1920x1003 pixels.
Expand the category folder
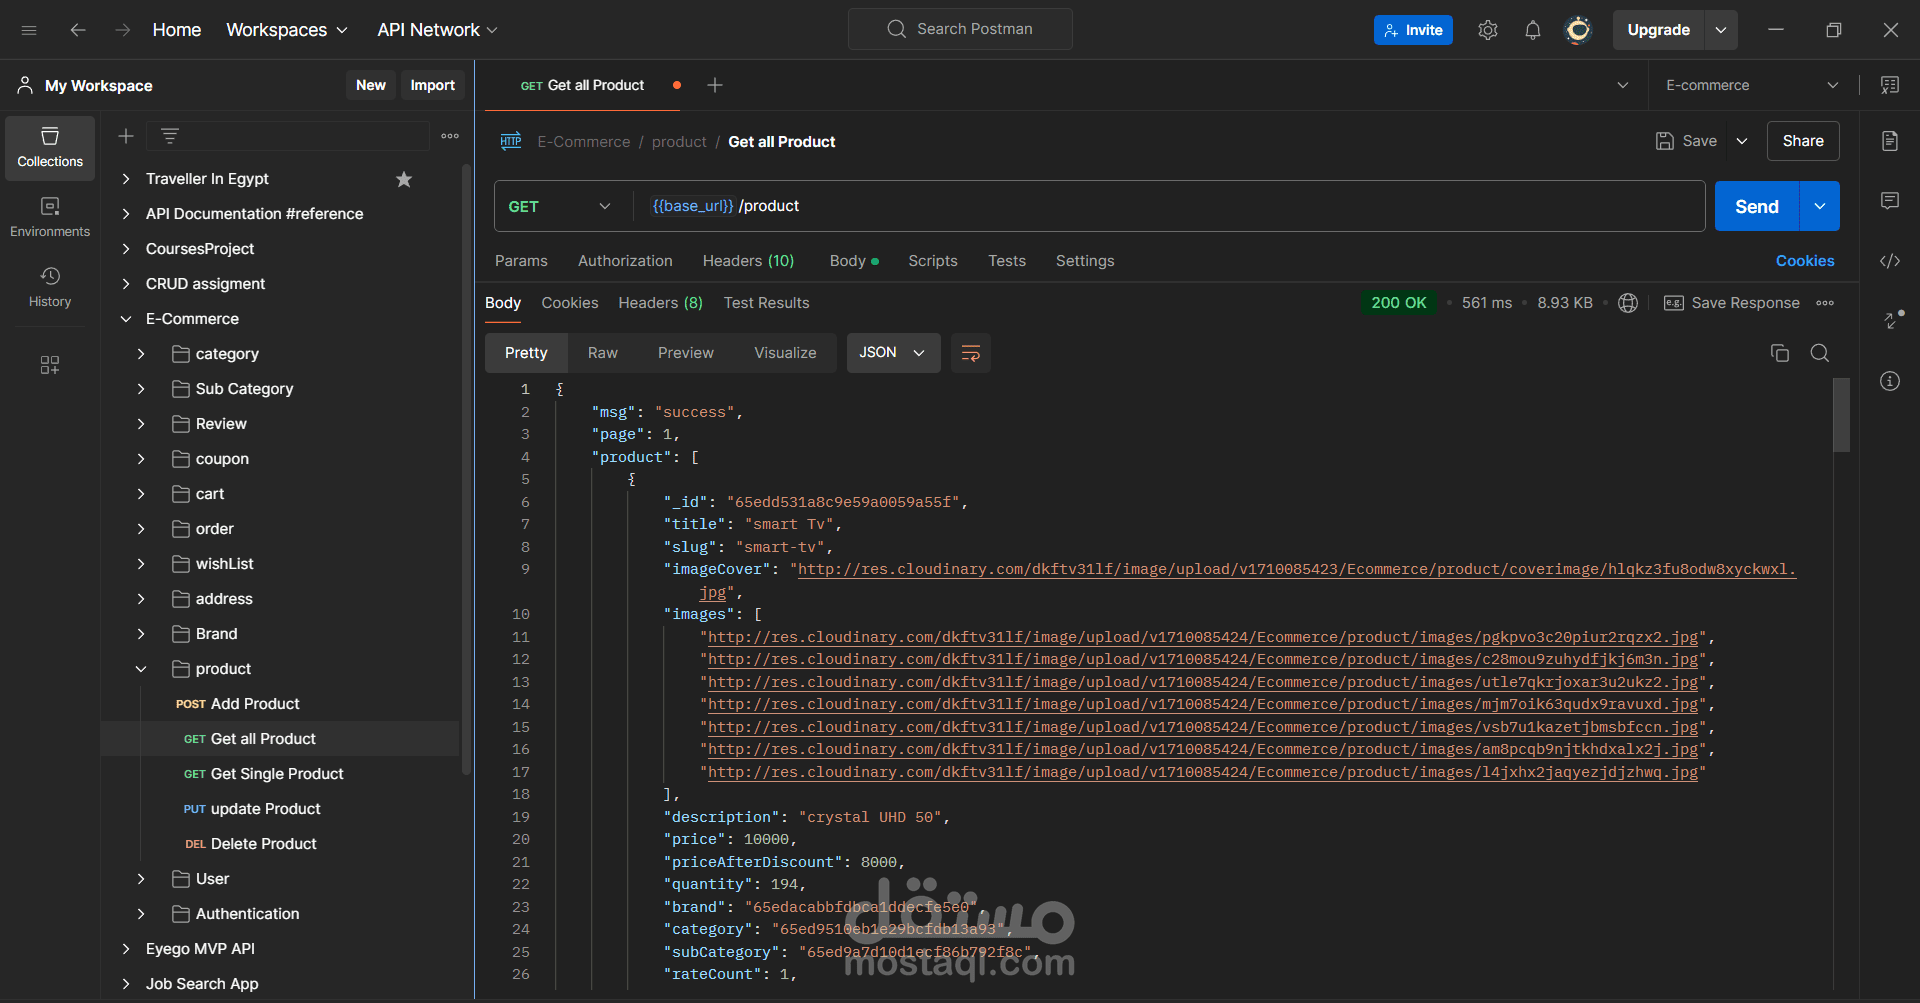[141, 354]
